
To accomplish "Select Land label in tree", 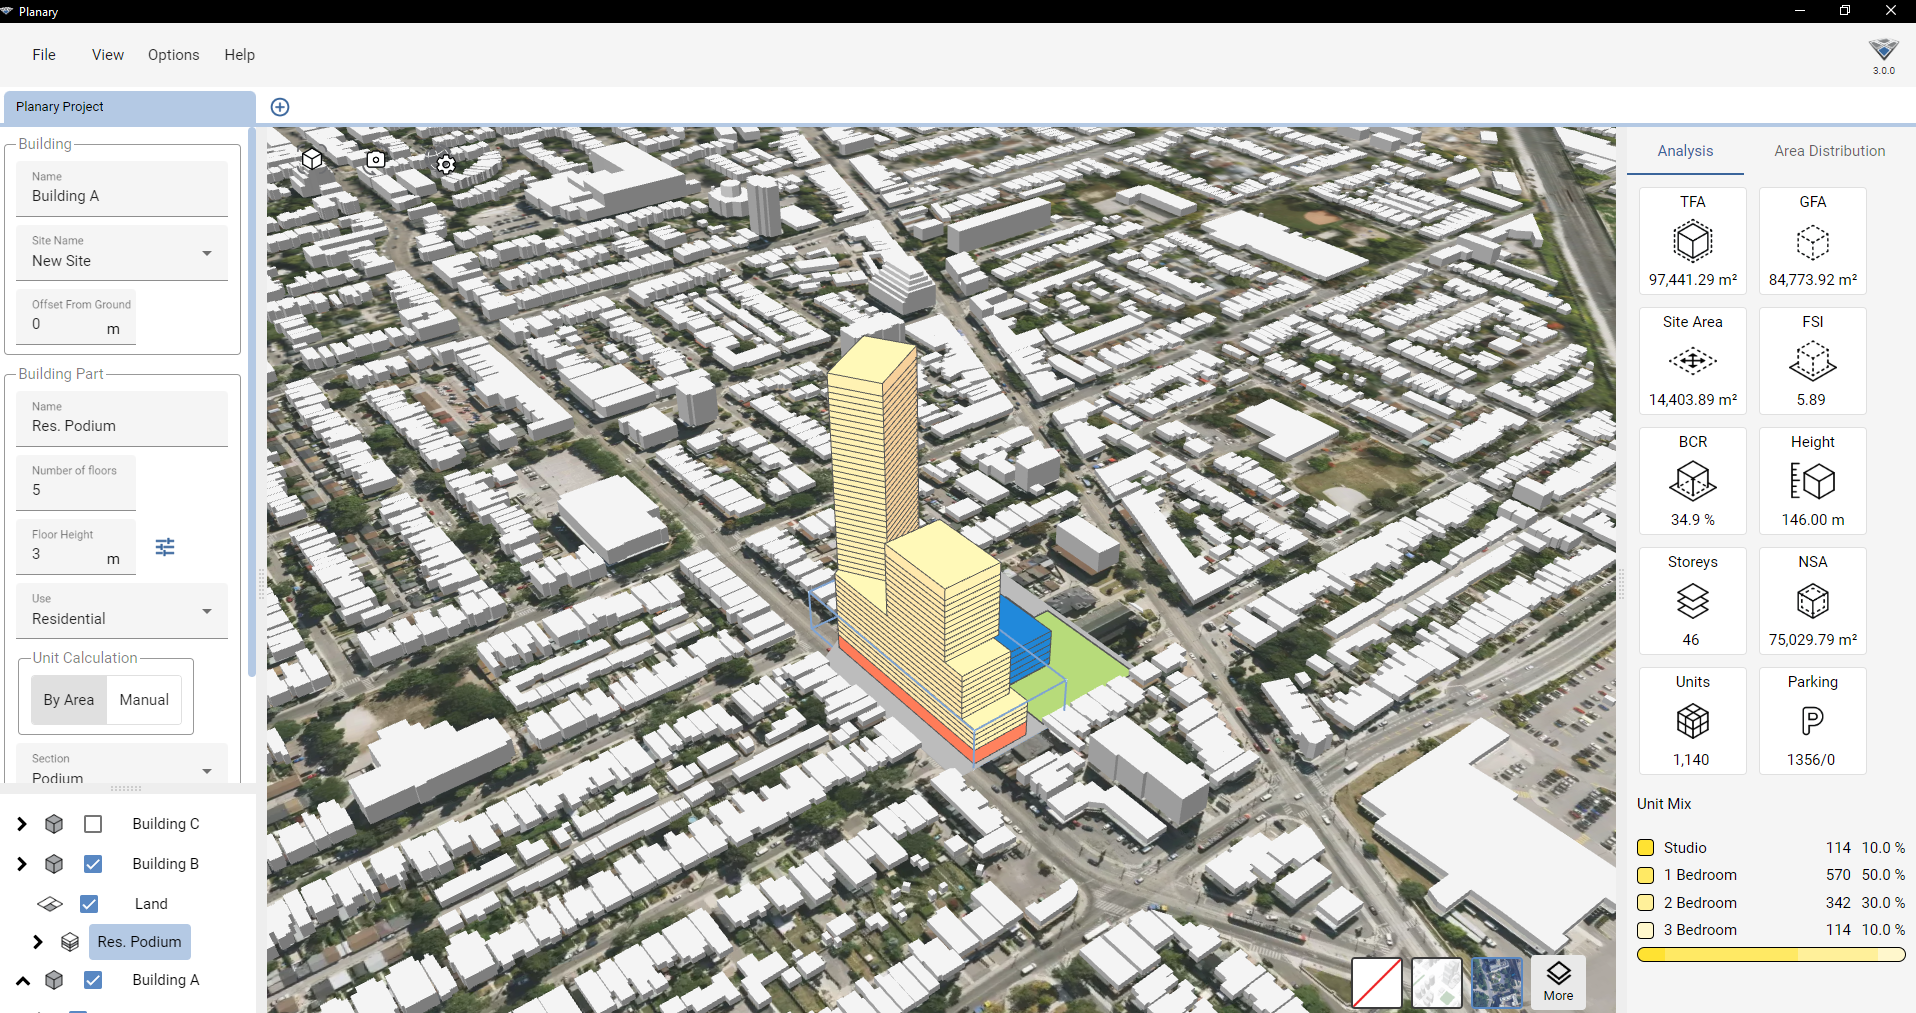I will click(x=151, y=904).
